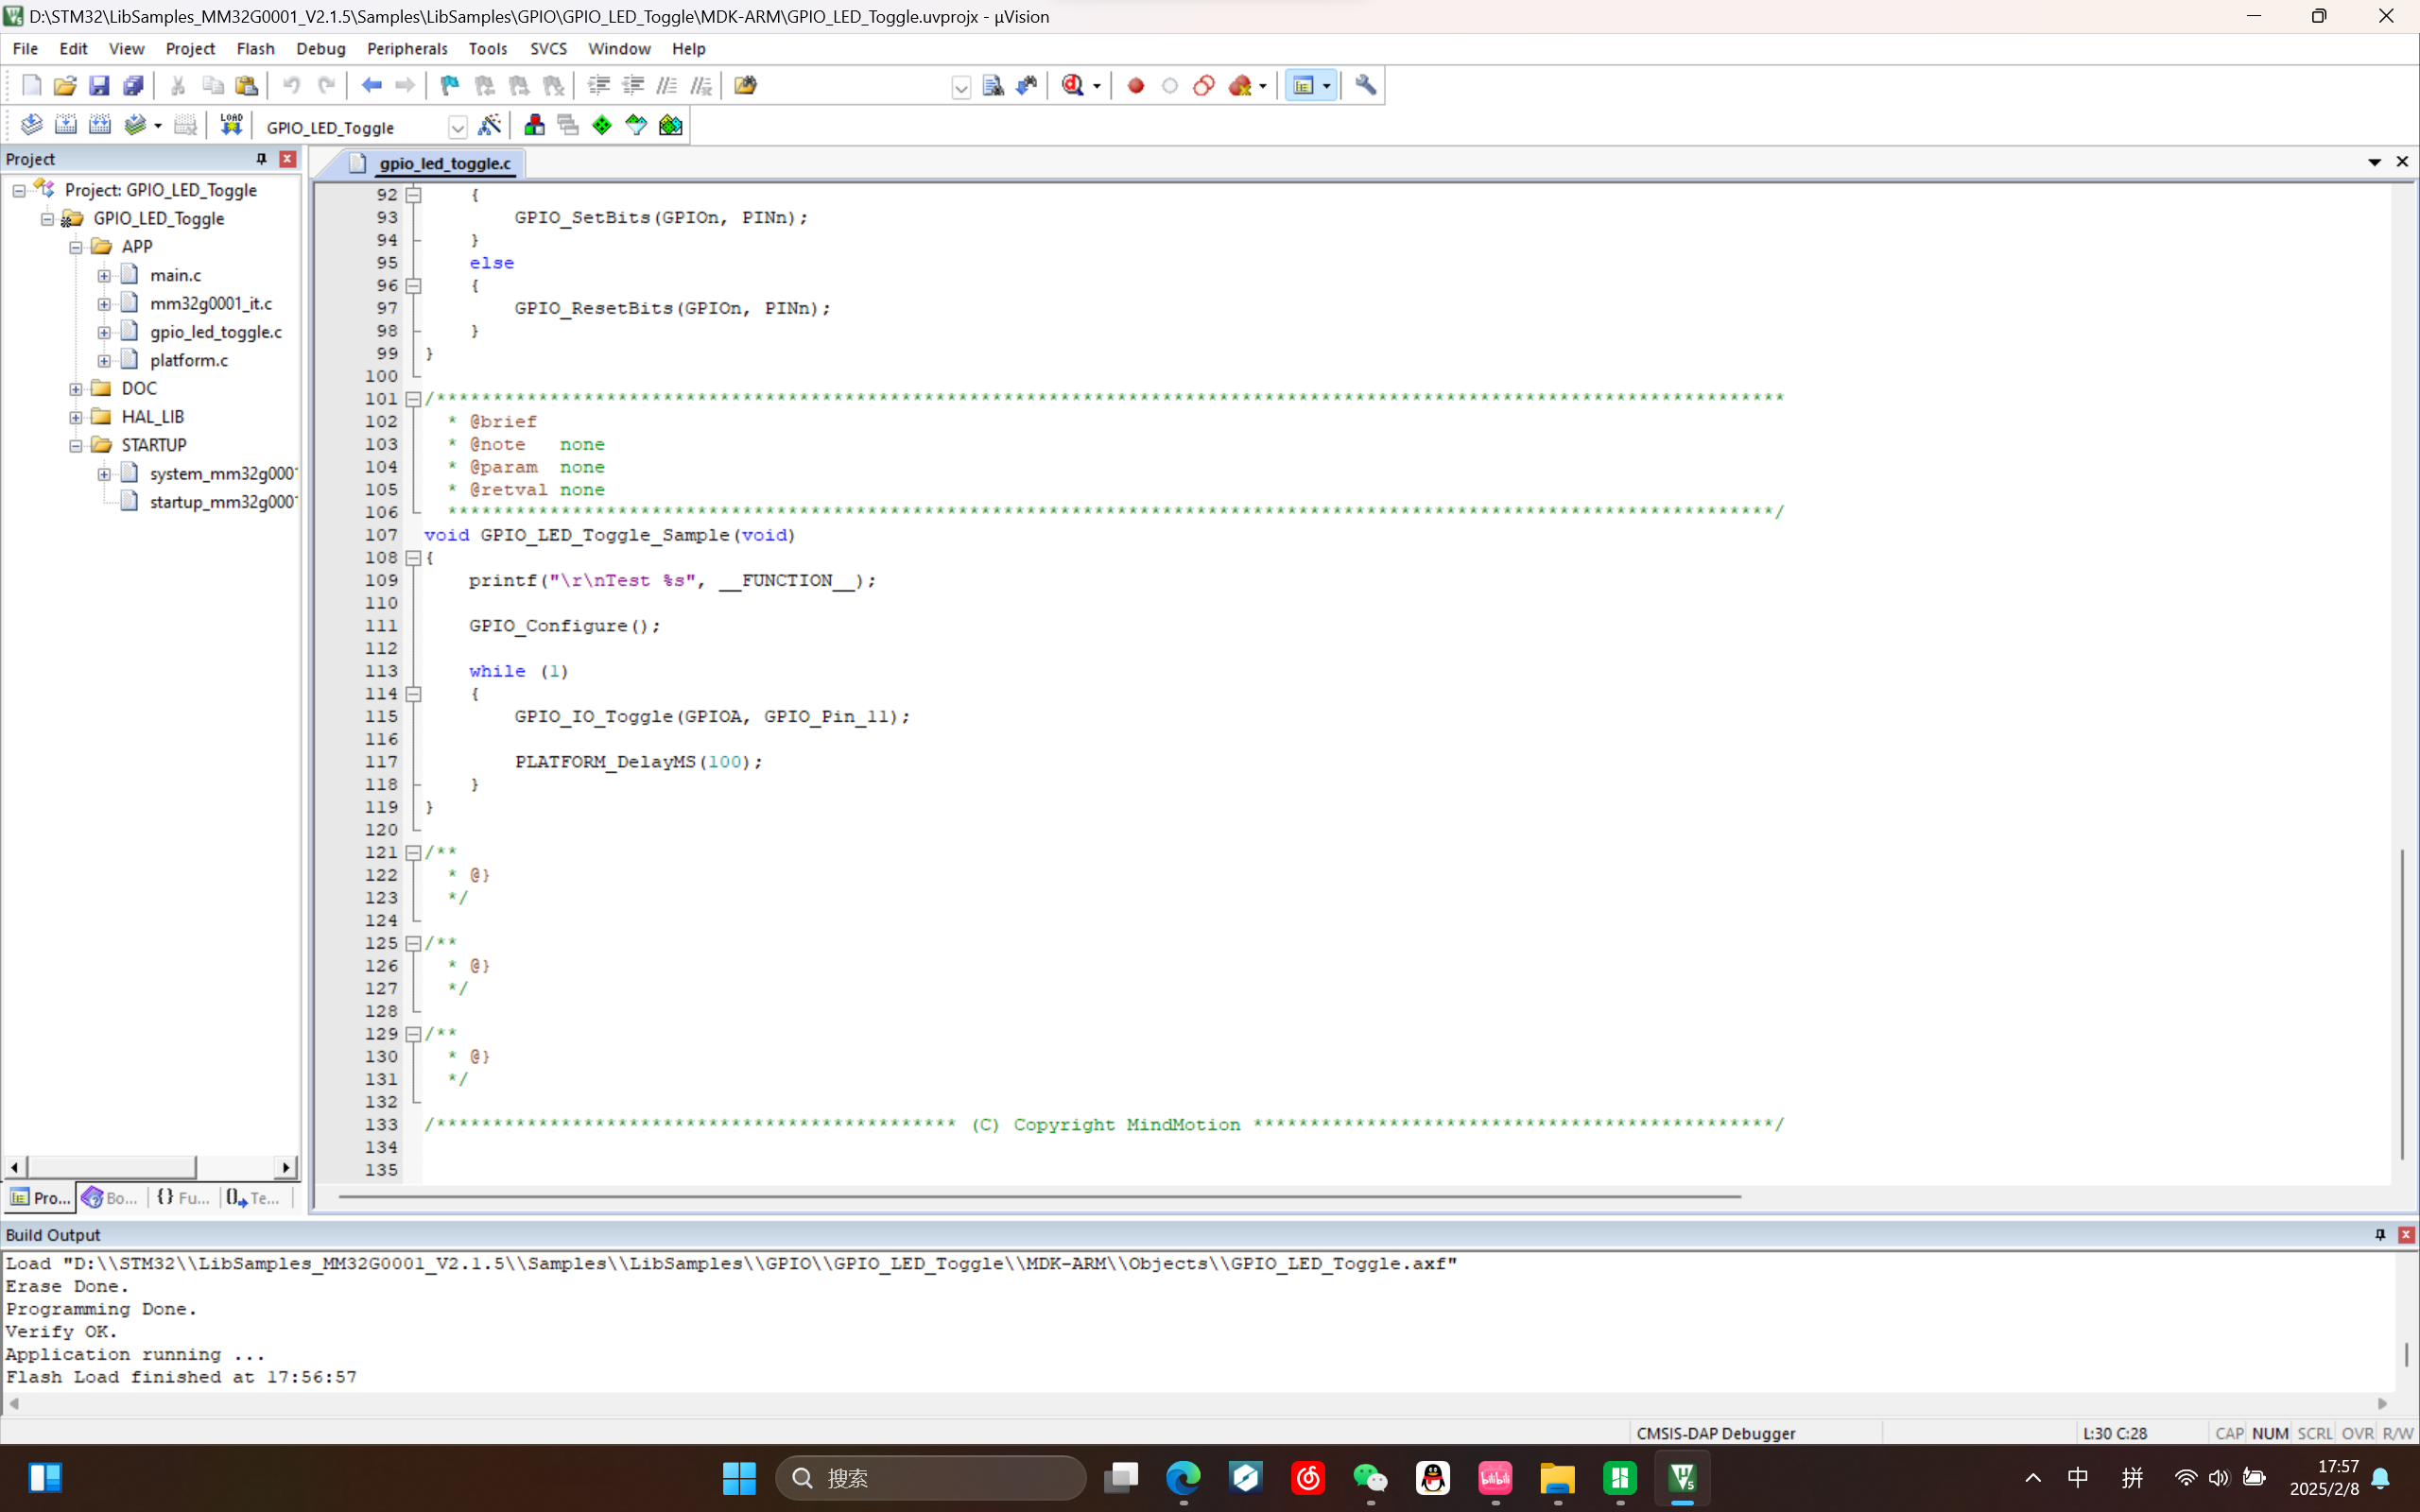Open the Configuration wrench icon

[1365, 86]
